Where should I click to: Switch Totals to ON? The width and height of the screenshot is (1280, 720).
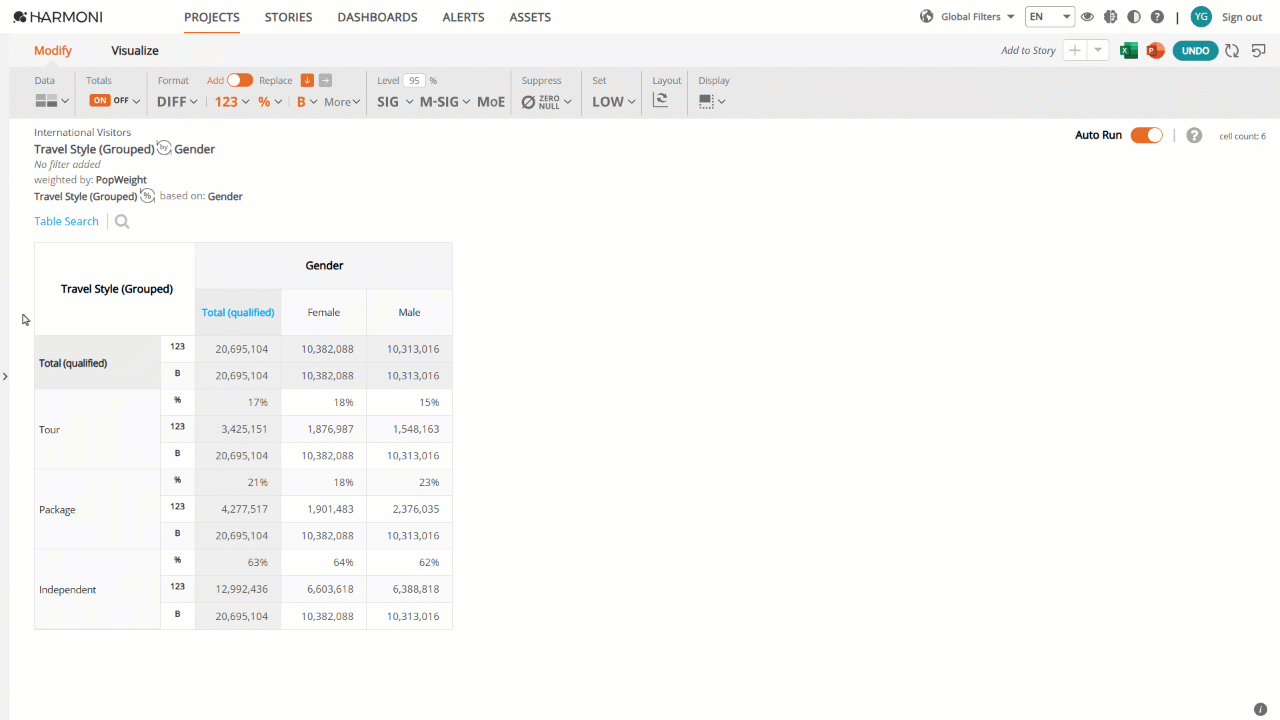[100, 100]
